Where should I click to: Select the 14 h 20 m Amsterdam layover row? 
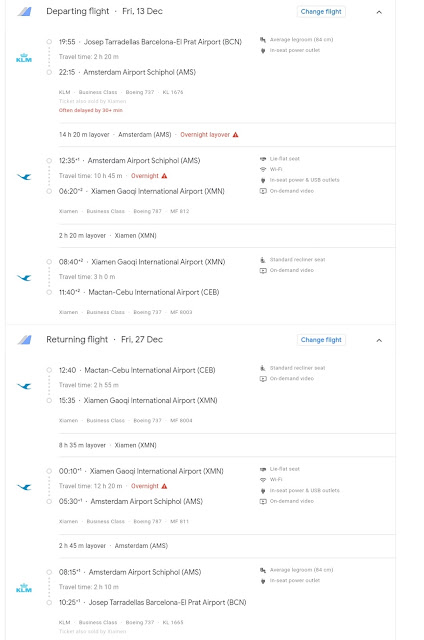[227, 135]
